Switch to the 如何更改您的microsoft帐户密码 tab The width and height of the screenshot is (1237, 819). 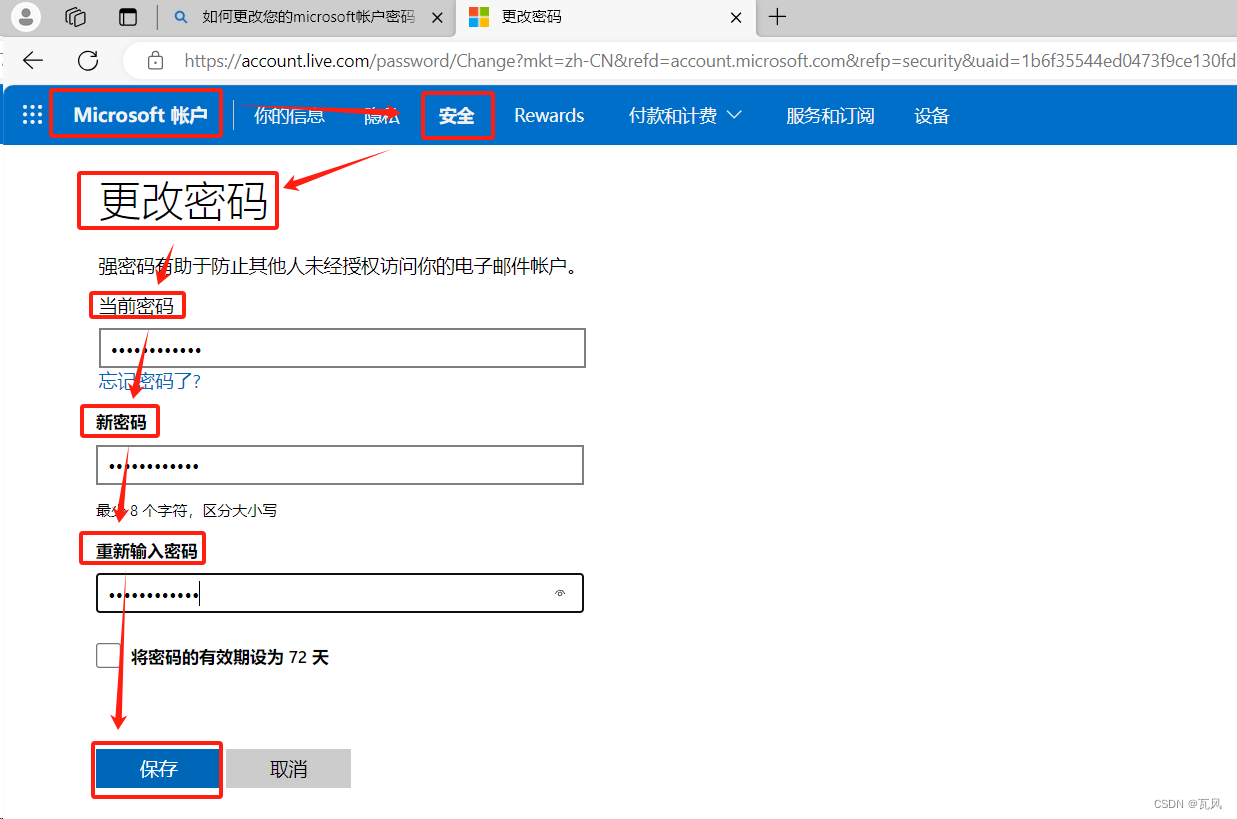pos(308,17)
